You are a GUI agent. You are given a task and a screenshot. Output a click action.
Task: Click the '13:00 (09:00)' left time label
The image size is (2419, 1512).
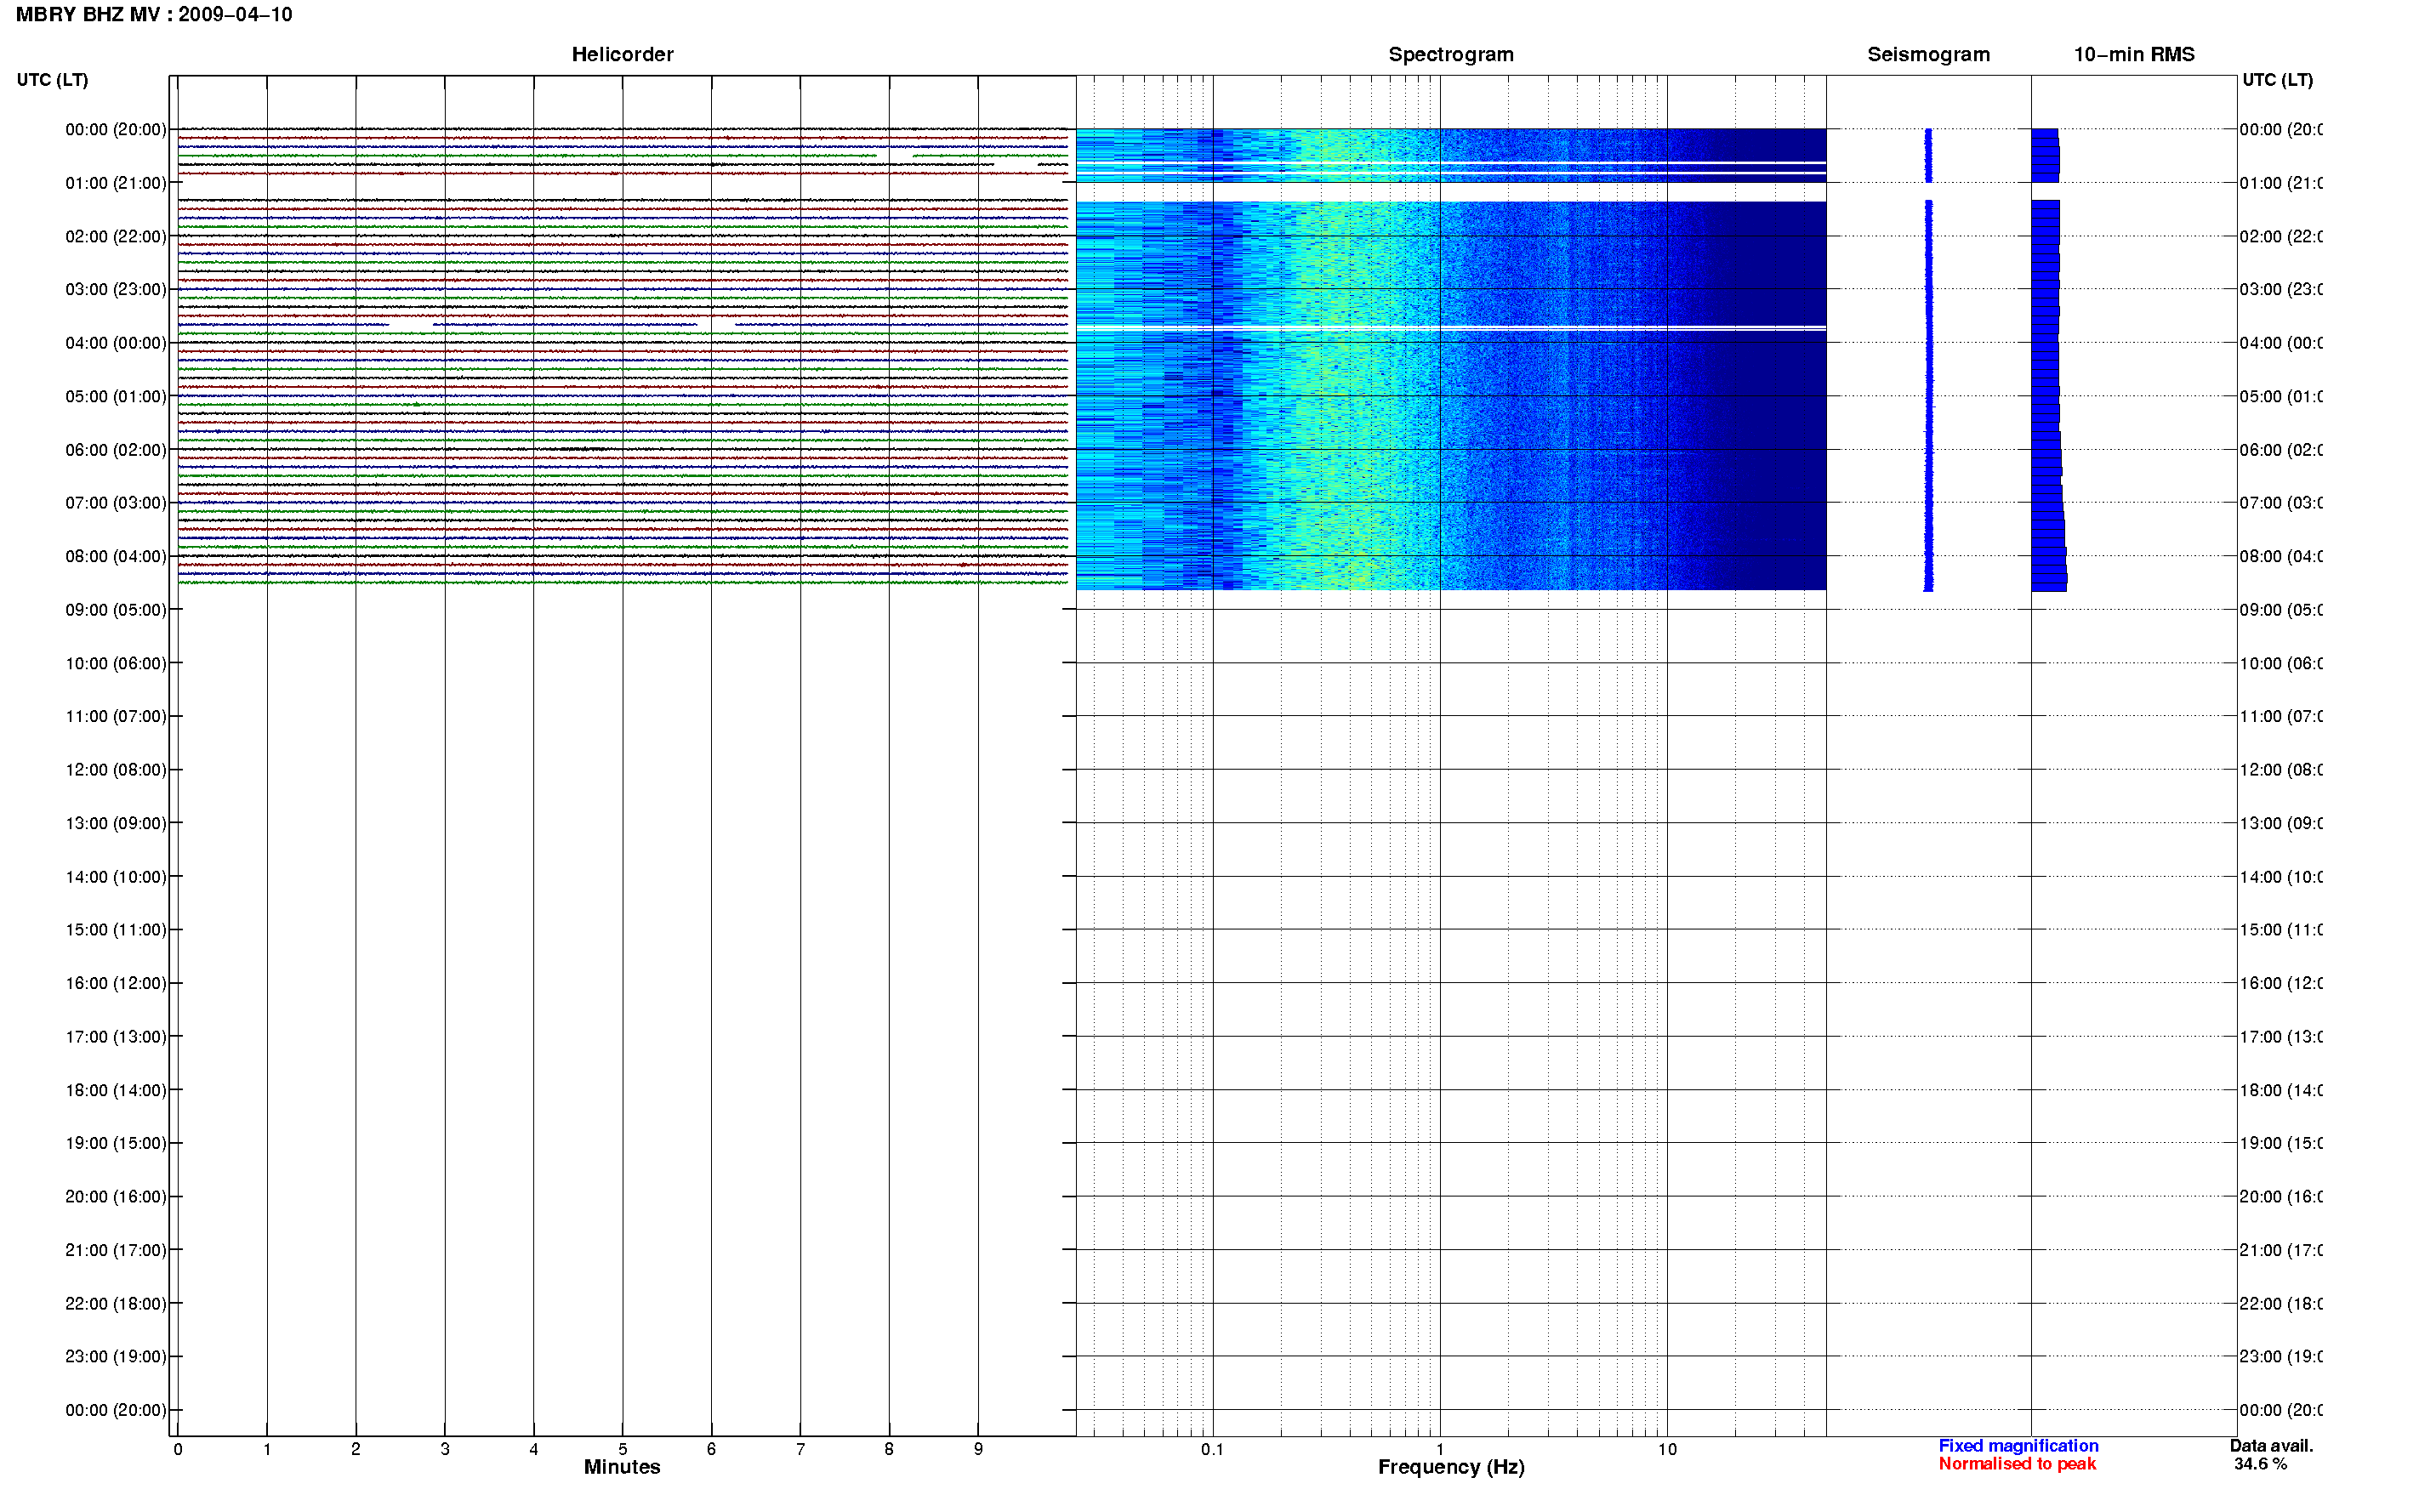tap(116, 824)
